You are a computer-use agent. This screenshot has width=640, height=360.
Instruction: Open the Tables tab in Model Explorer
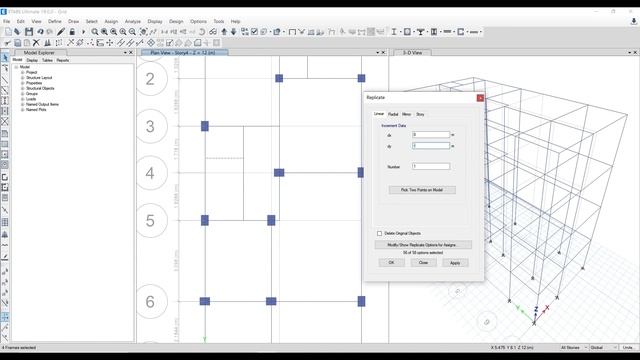[47, 60]
